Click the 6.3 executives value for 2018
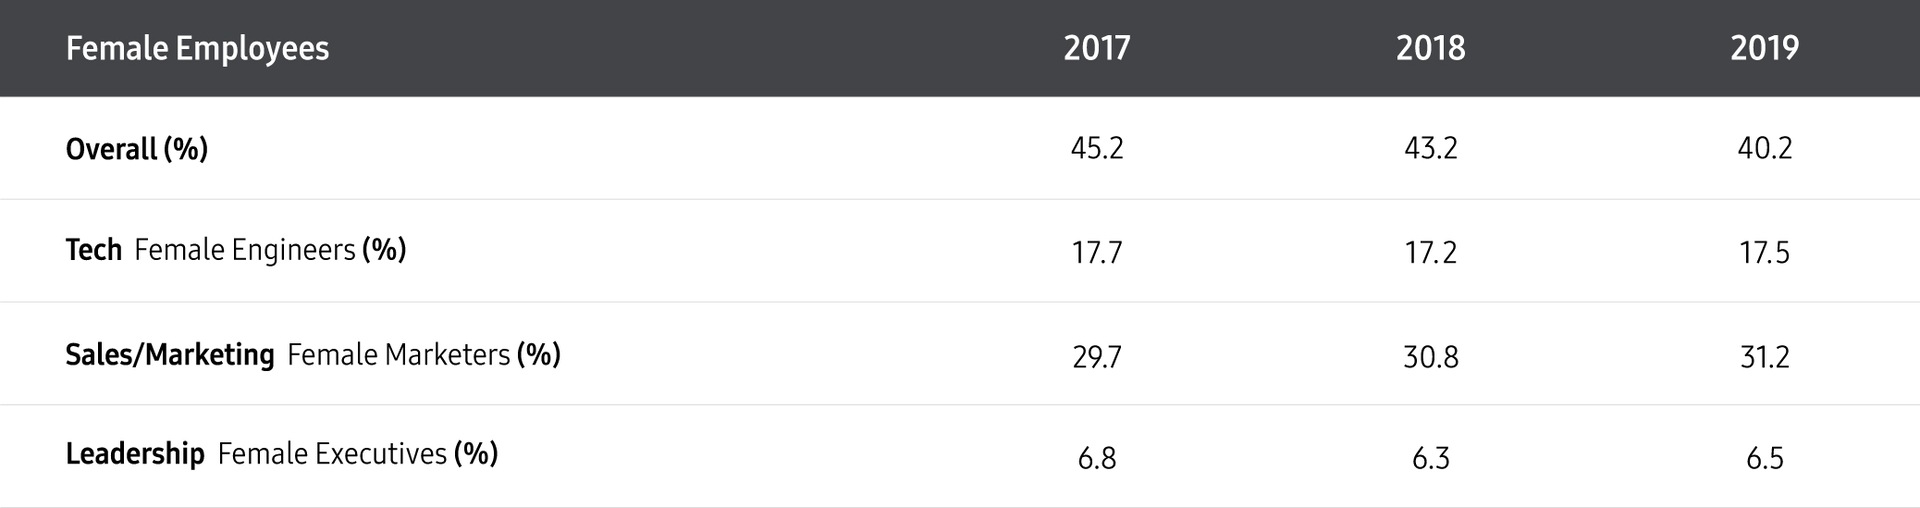The width and height of the screenshot is (1920, 508). 1431,458
